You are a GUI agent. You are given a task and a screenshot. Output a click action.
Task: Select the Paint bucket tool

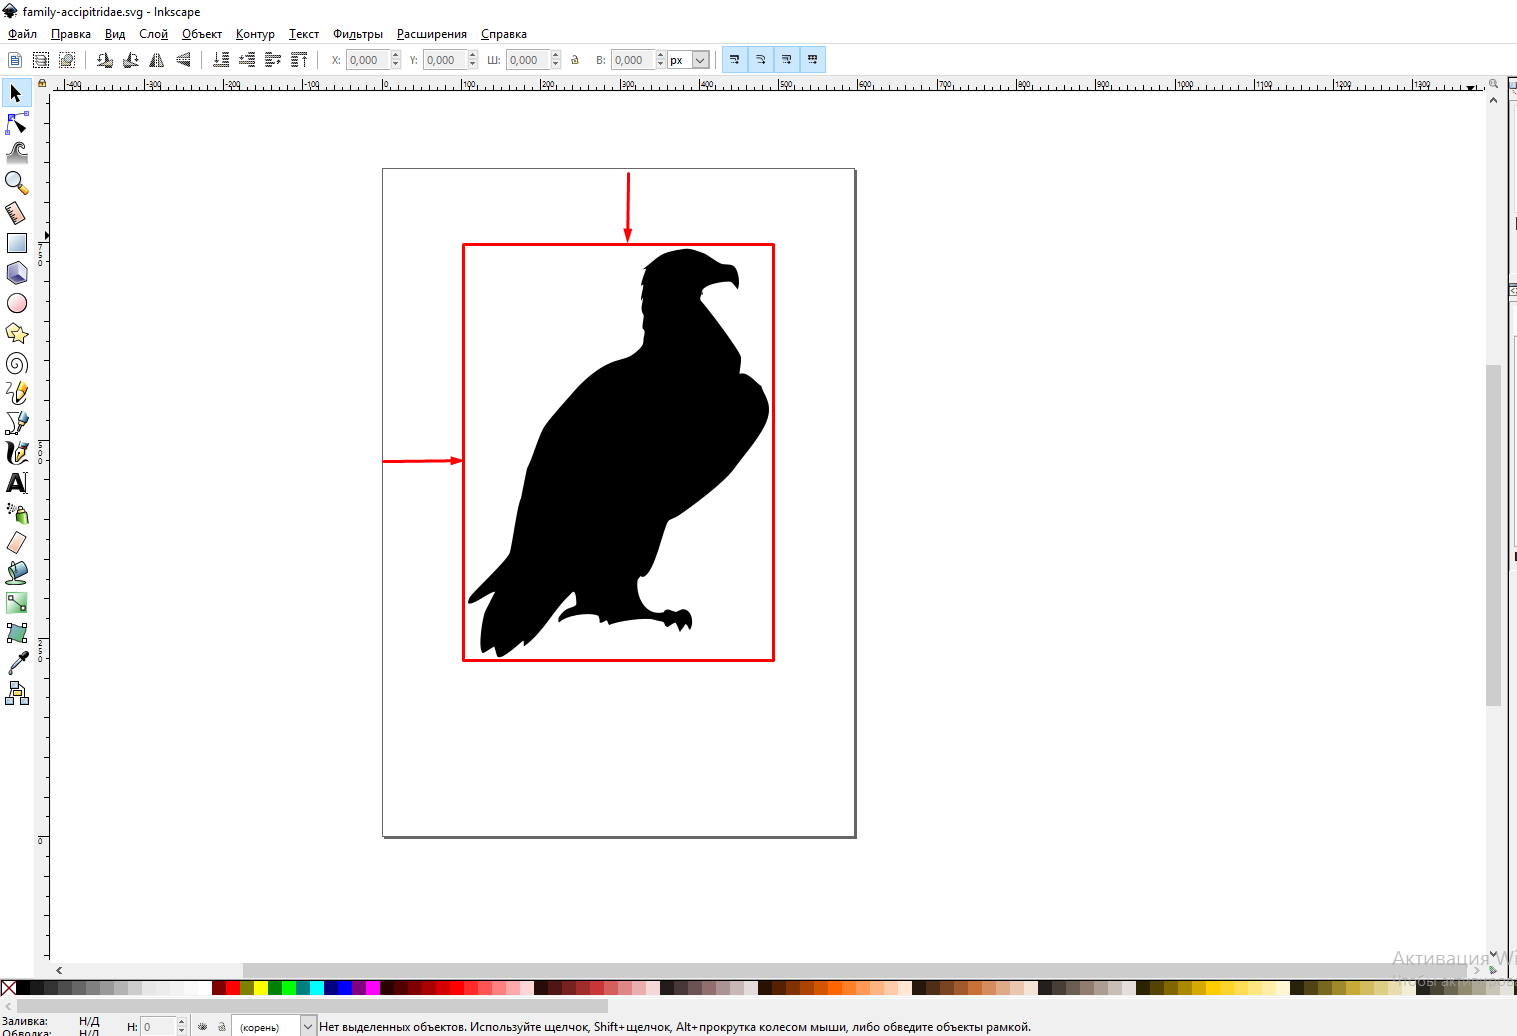pyautogui.click(x=16, y=573)
